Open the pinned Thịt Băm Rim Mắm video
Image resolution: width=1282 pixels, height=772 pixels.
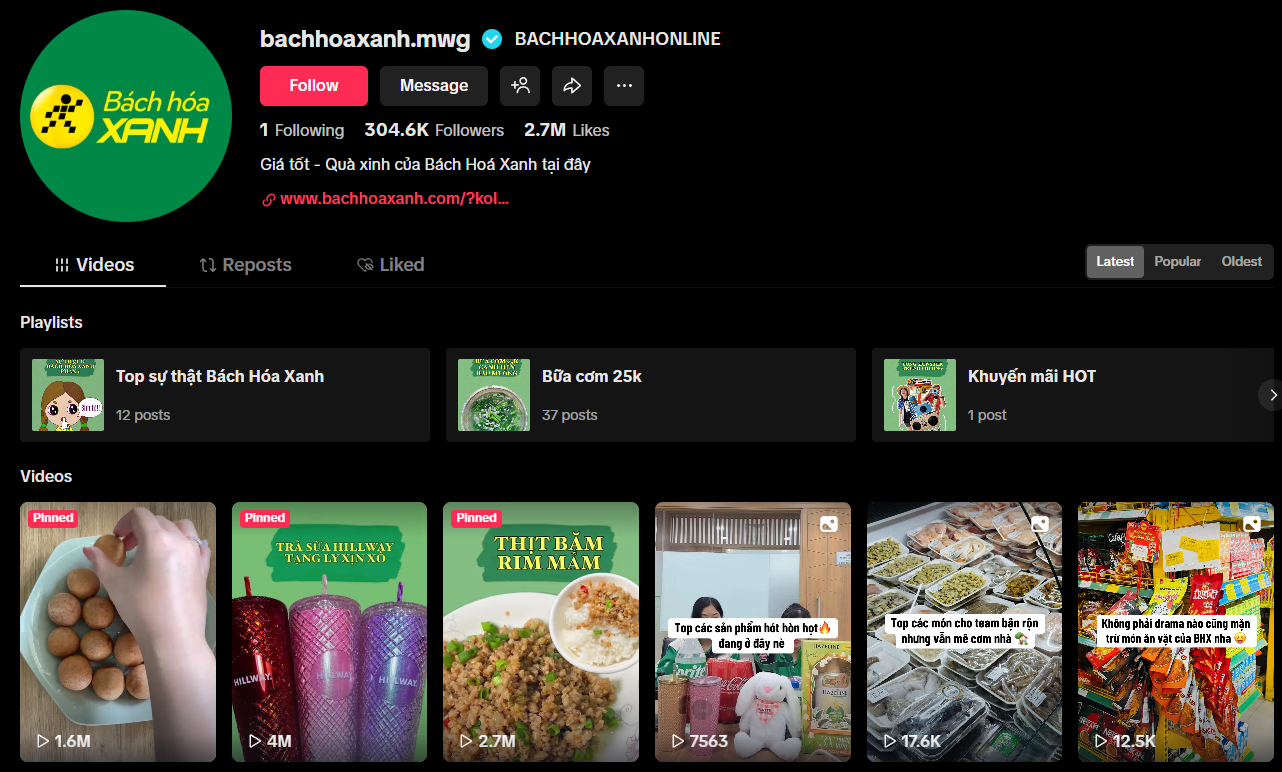[541, 632]
